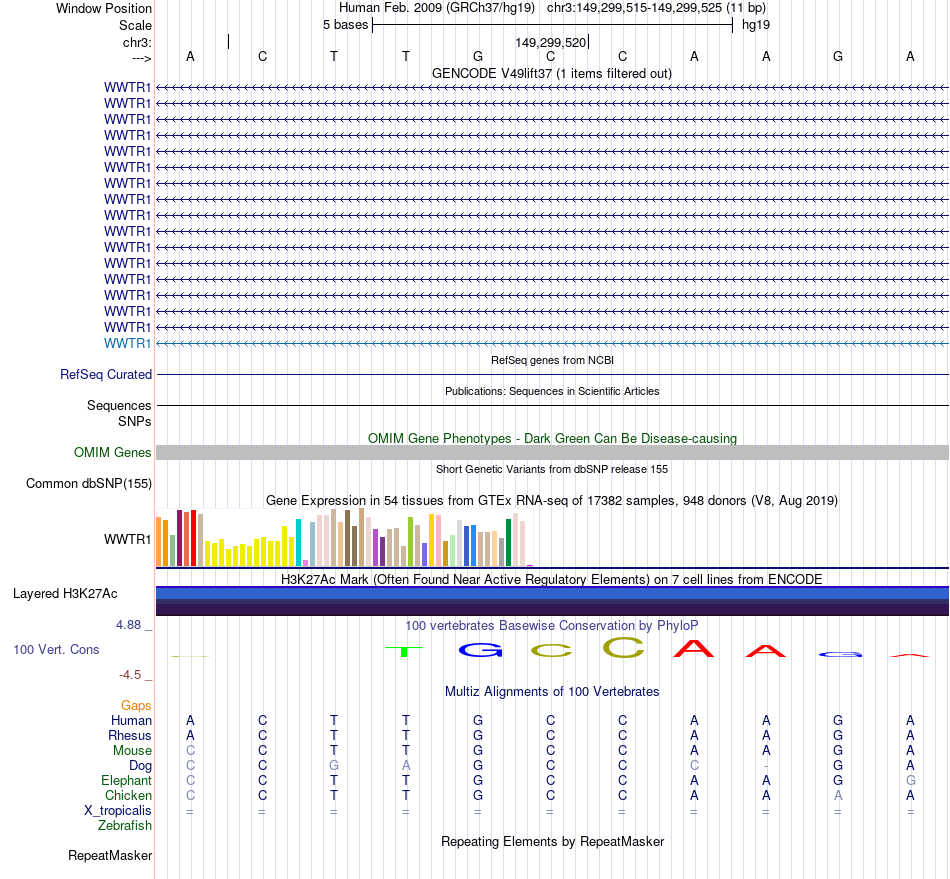Click the Dog species label
Image resolution: width=950 pixels, height=879 pixels.
(x=141, y=766)
